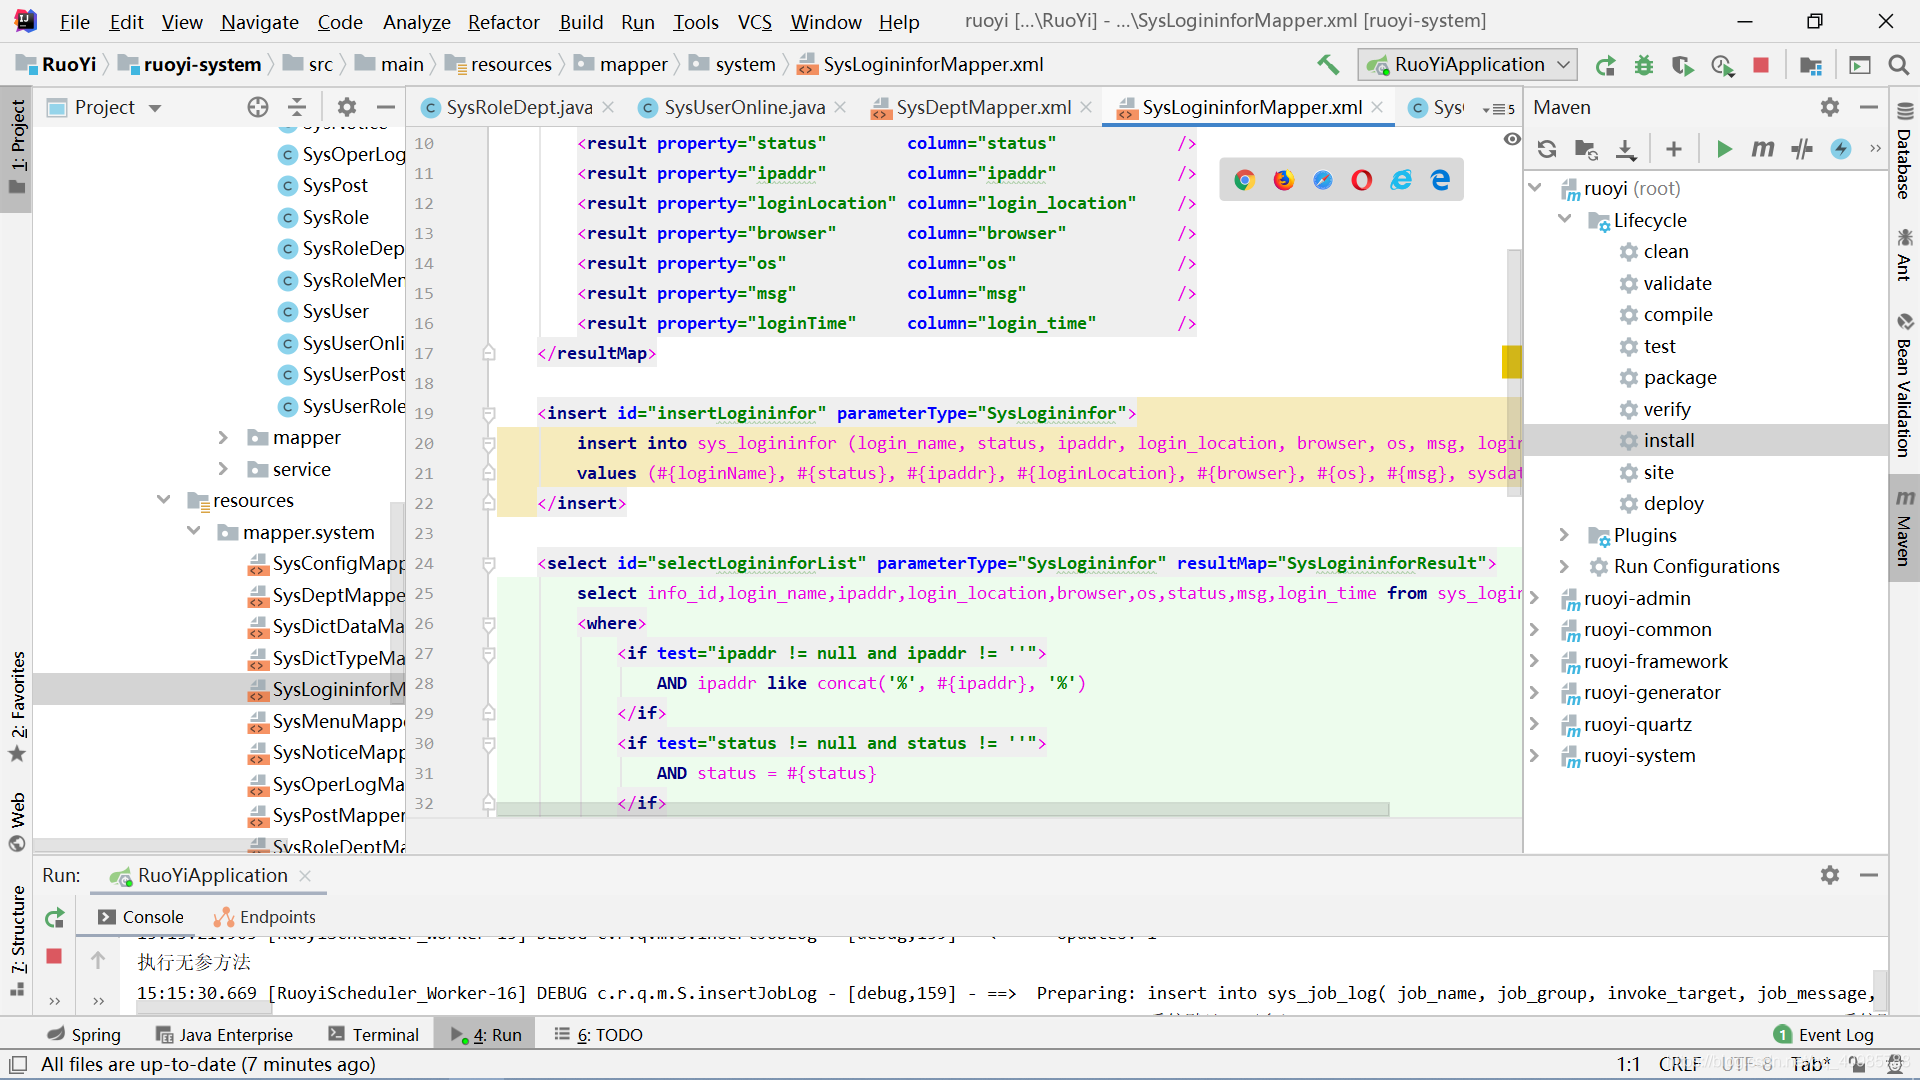Open the Event Log

(1823, 1035)
